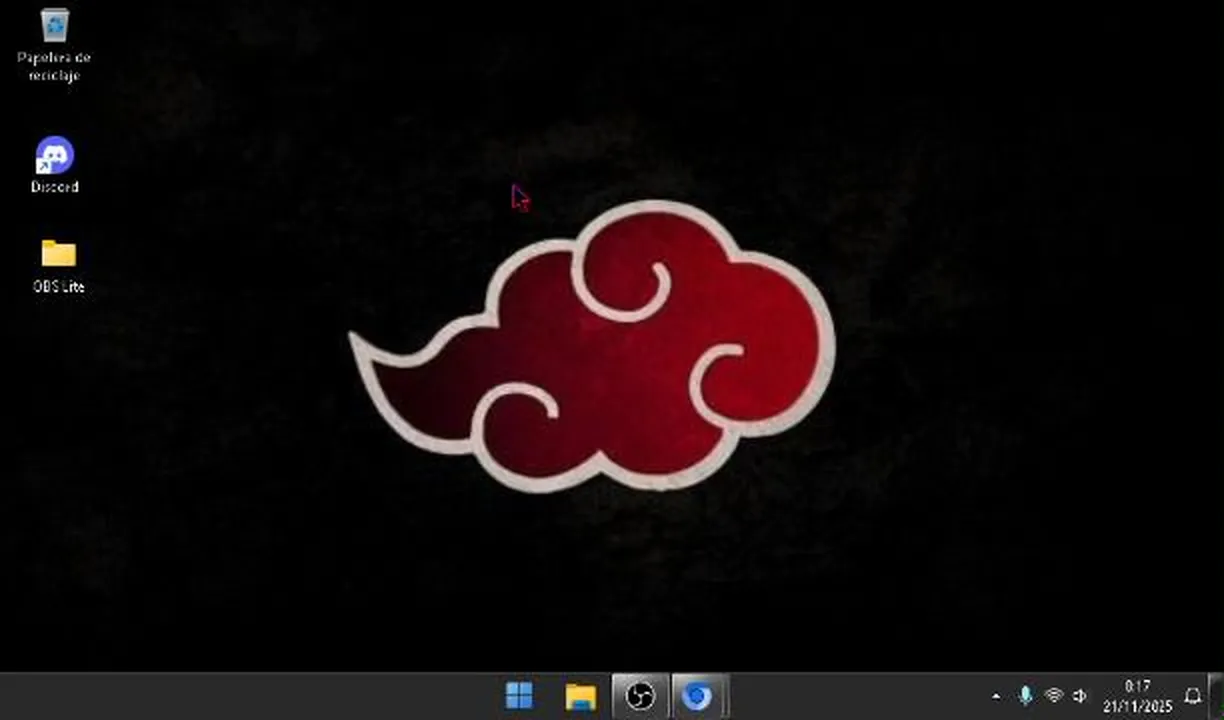Image resolution: width=1224 pixels, height=720 pixels.
Task: Switch to the blue browser taskbar app
Action: [x=698, y=696]
